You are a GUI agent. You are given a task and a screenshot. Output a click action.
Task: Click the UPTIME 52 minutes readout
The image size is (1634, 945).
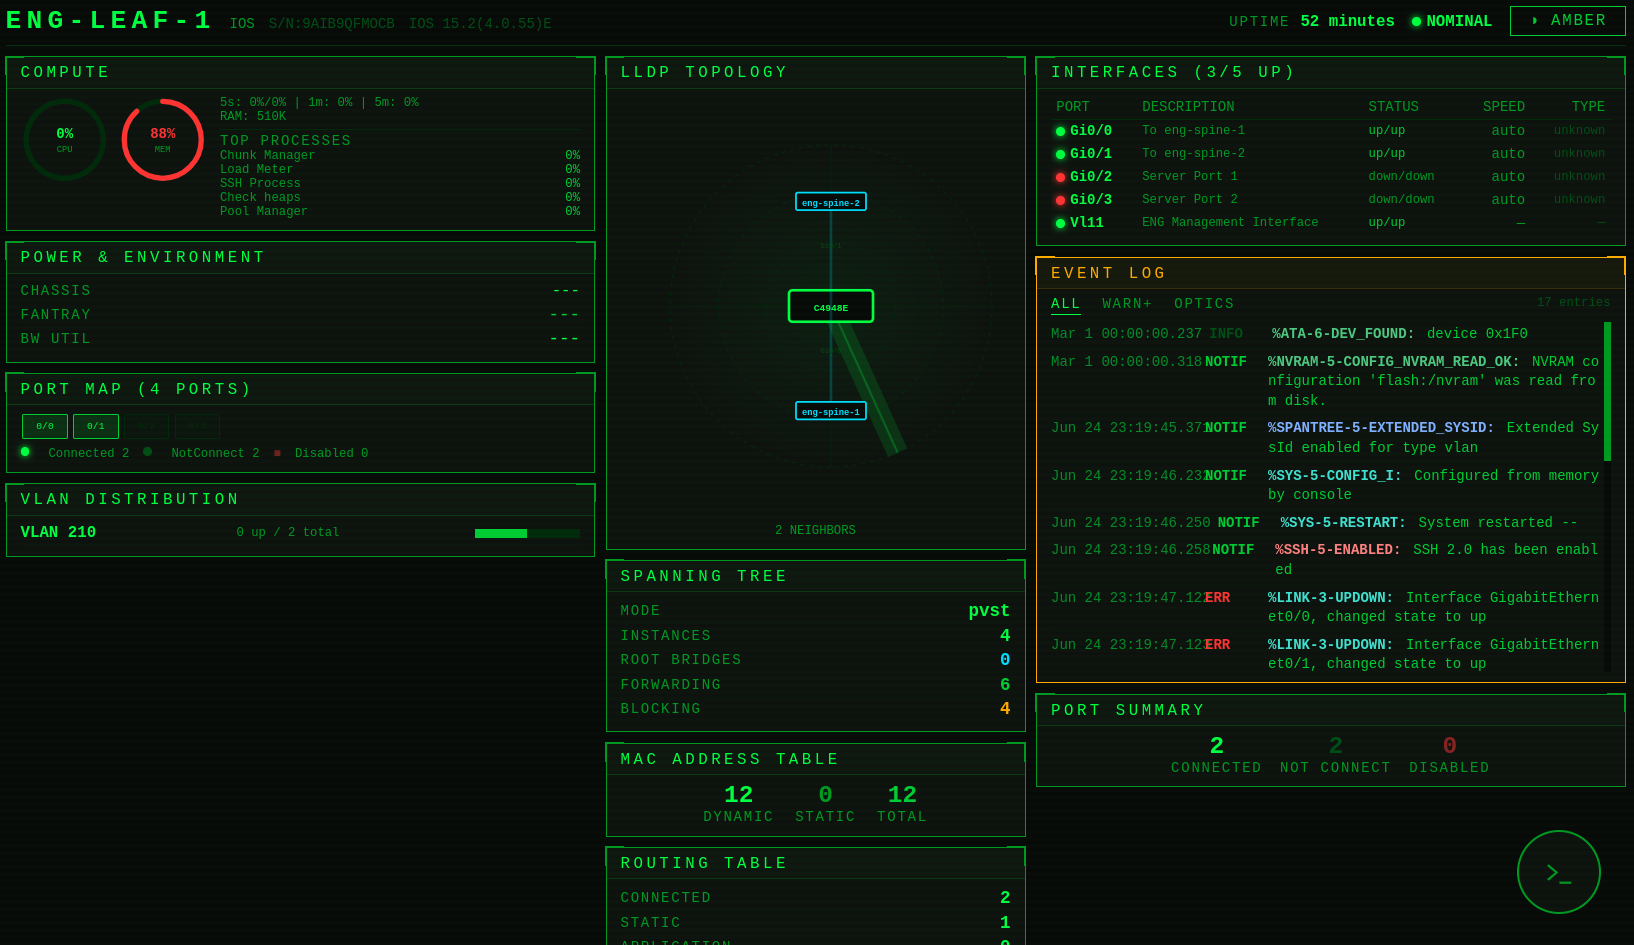click(x=1311, y=21)
